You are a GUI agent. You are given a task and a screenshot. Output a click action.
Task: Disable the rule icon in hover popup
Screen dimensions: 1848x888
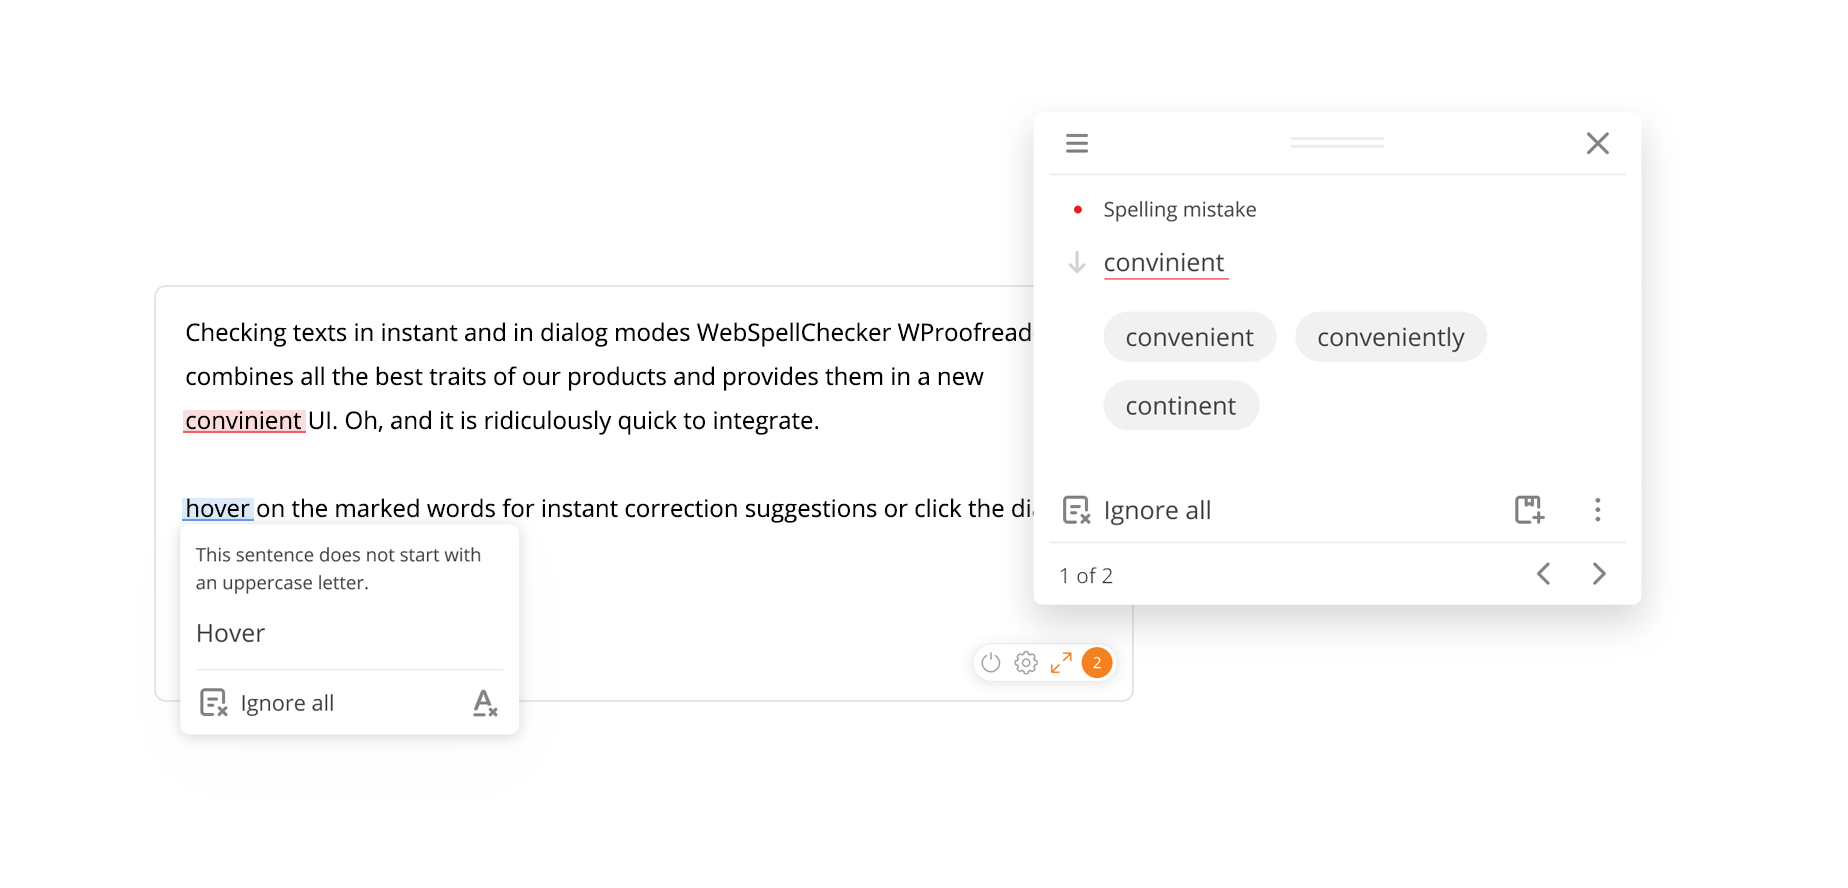(485, 703)
